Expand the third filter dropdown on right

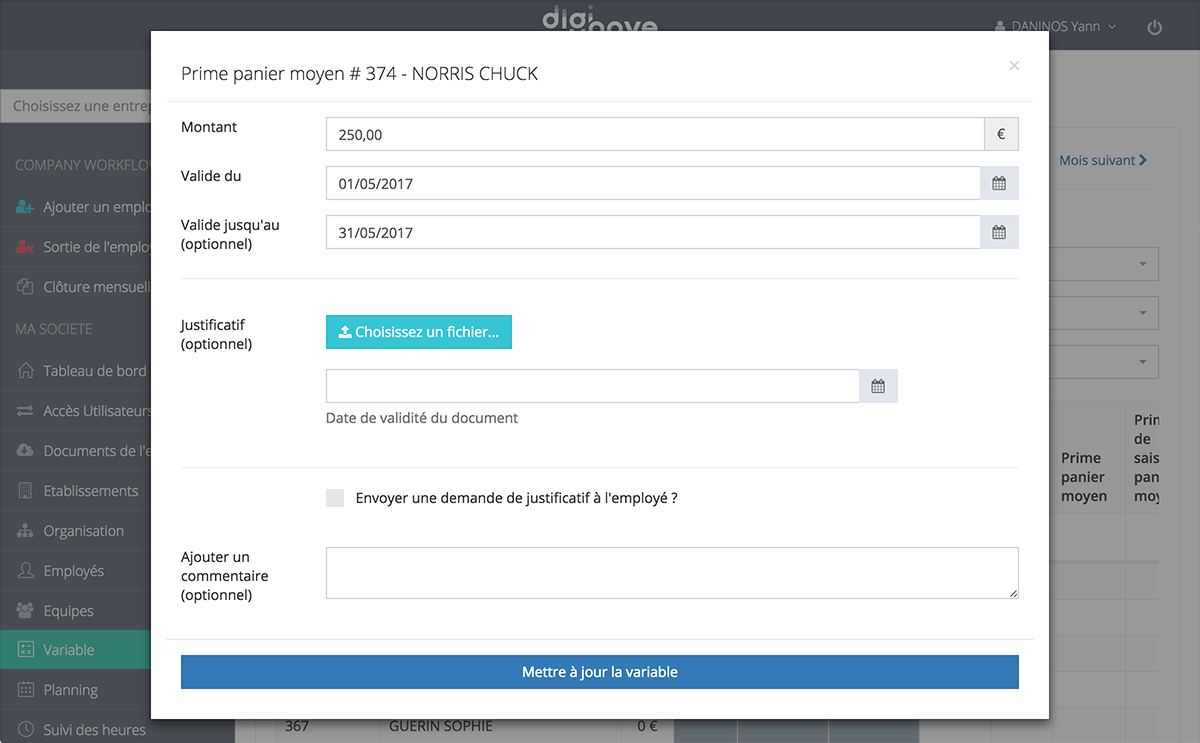tap(1142, 362)
